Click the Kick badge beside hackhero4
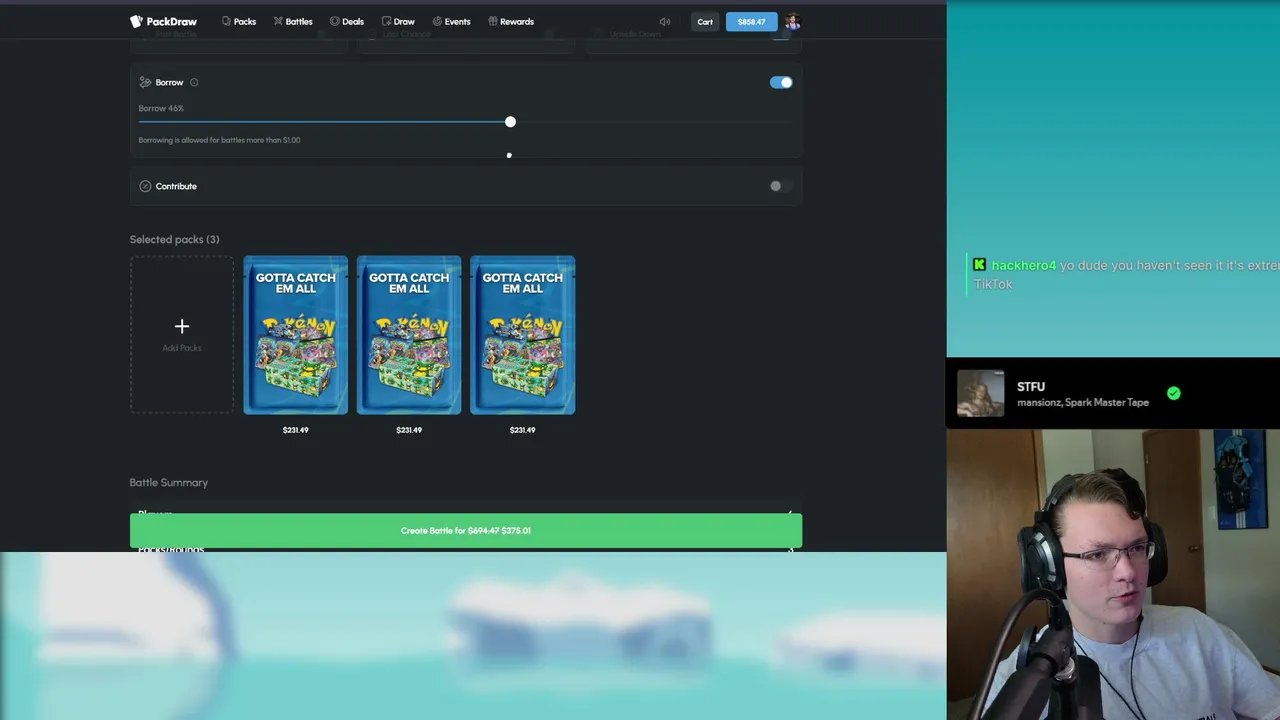Image resolution: width=1280 pixels, height=720 pixels. 980,265
